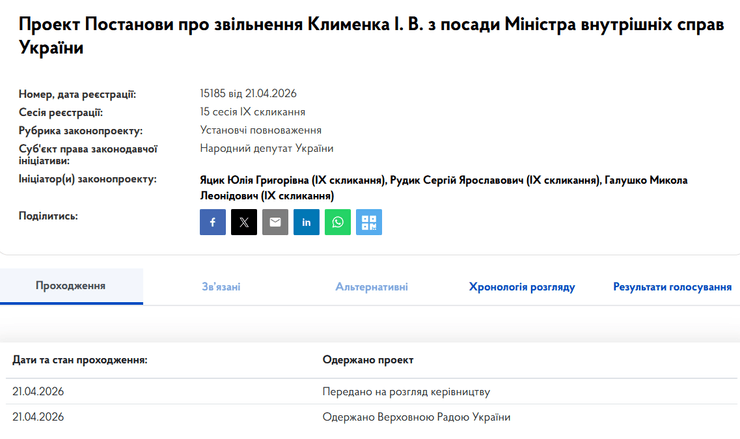
Task: Click the Передано на розгляд керівництву row
Action: point(406,391)
